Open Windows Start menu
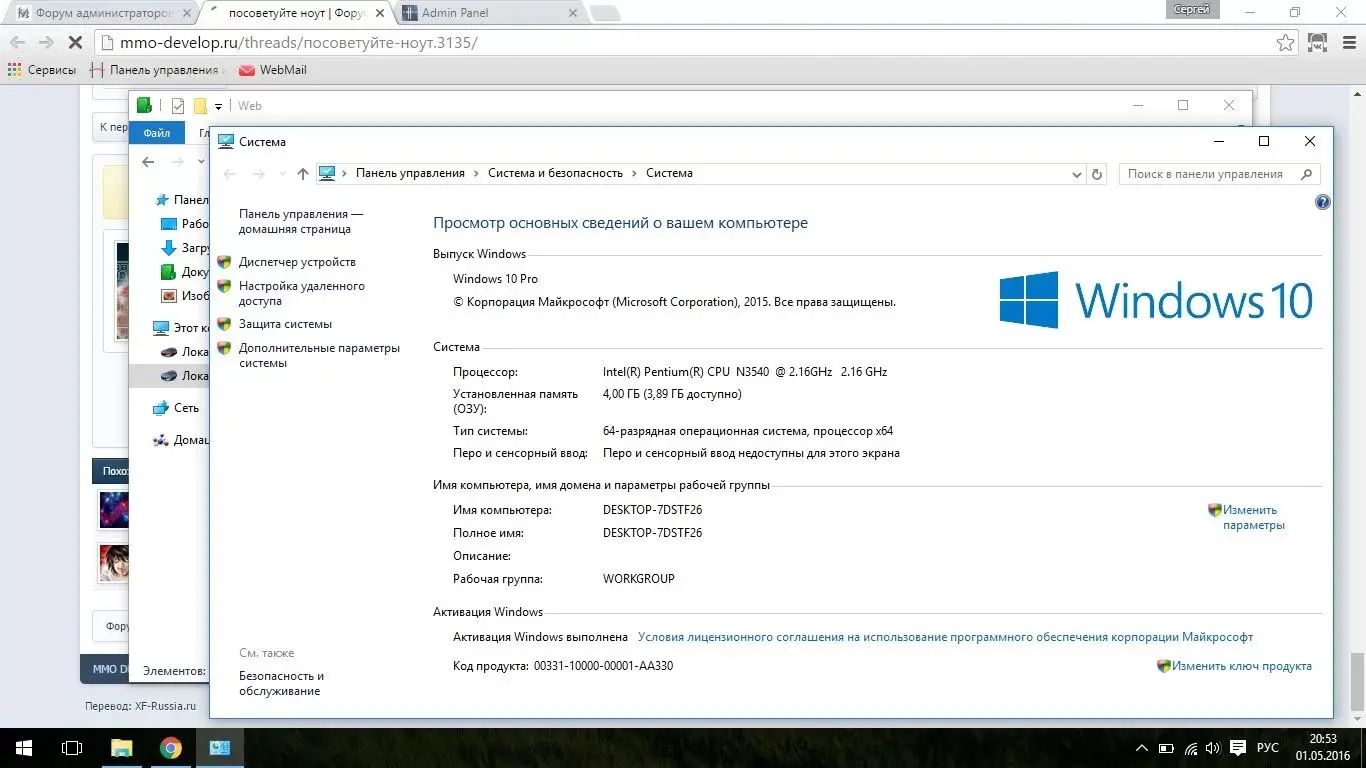Image resolution: width=1366 pixels, height=768 pixels. (24, 748)
